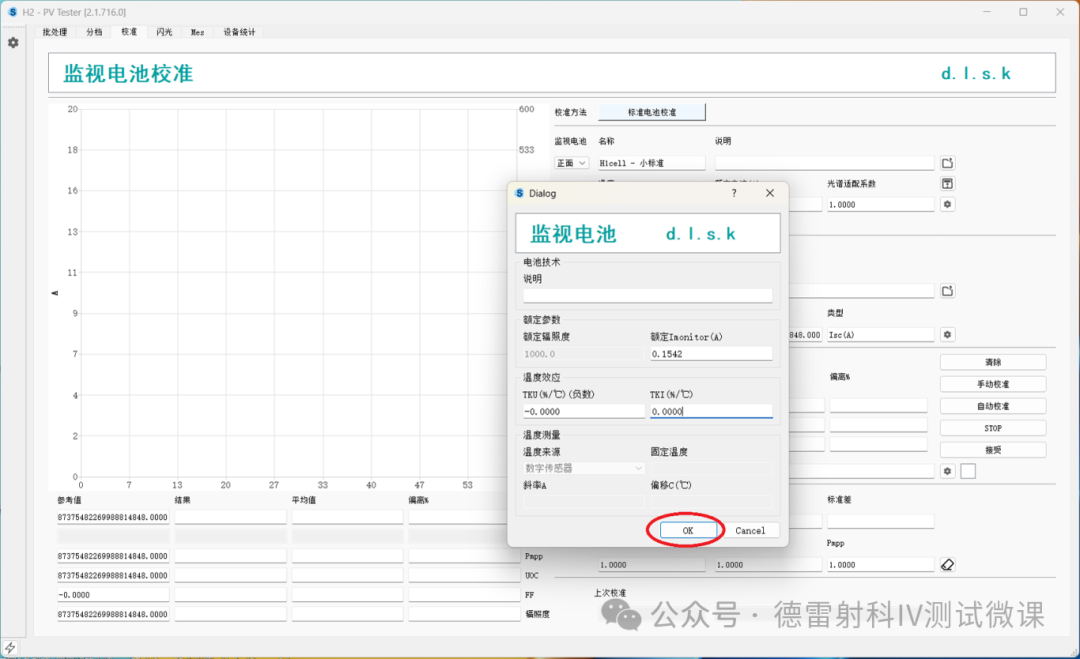The height and width of the screenshot is (659, 1080).
Task: Click the eraser icon beside Pmpp field
Action: click(x=948, y=565)
